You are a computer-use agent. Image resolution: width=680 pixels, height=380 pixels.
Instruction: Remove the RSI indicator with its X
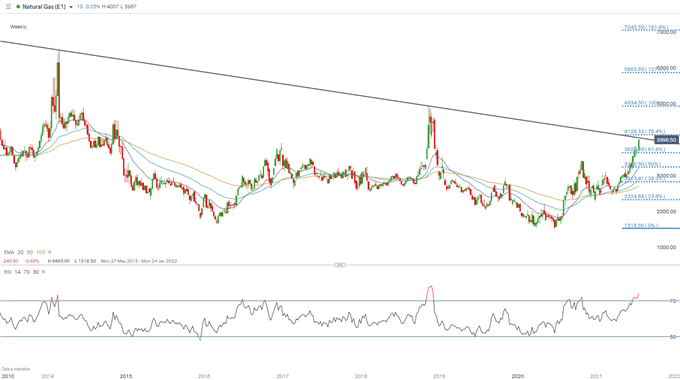click(x=43, y=272)
